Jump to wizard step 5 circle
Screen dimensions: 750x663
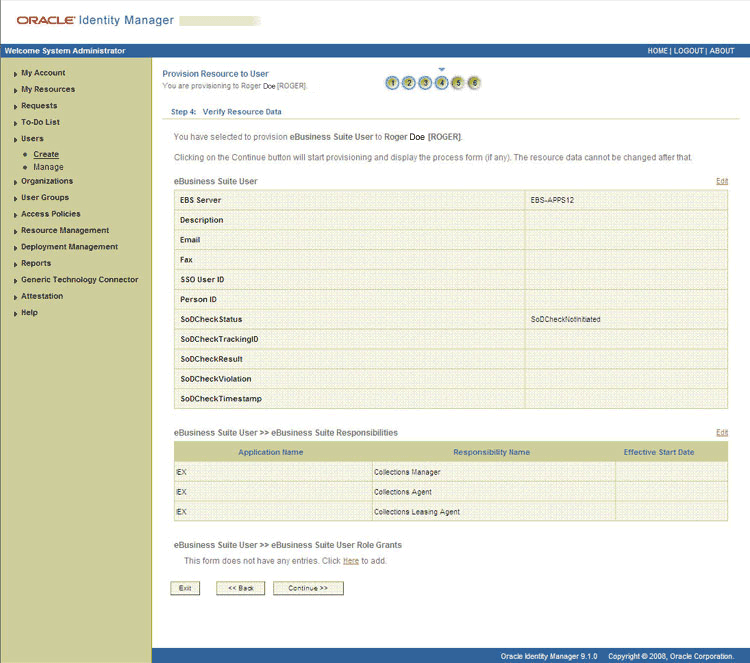pyautogui.click(x=458, y=83)
